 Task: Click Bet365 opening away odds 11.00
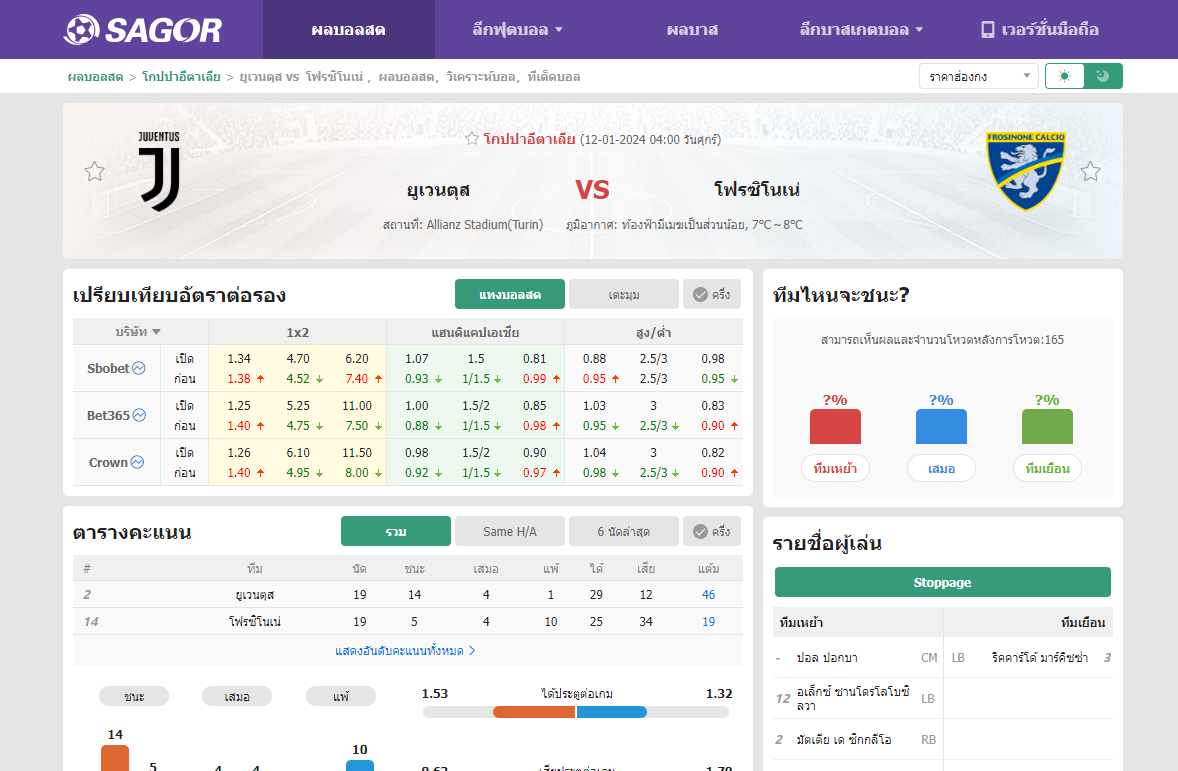tap(357, 405)
